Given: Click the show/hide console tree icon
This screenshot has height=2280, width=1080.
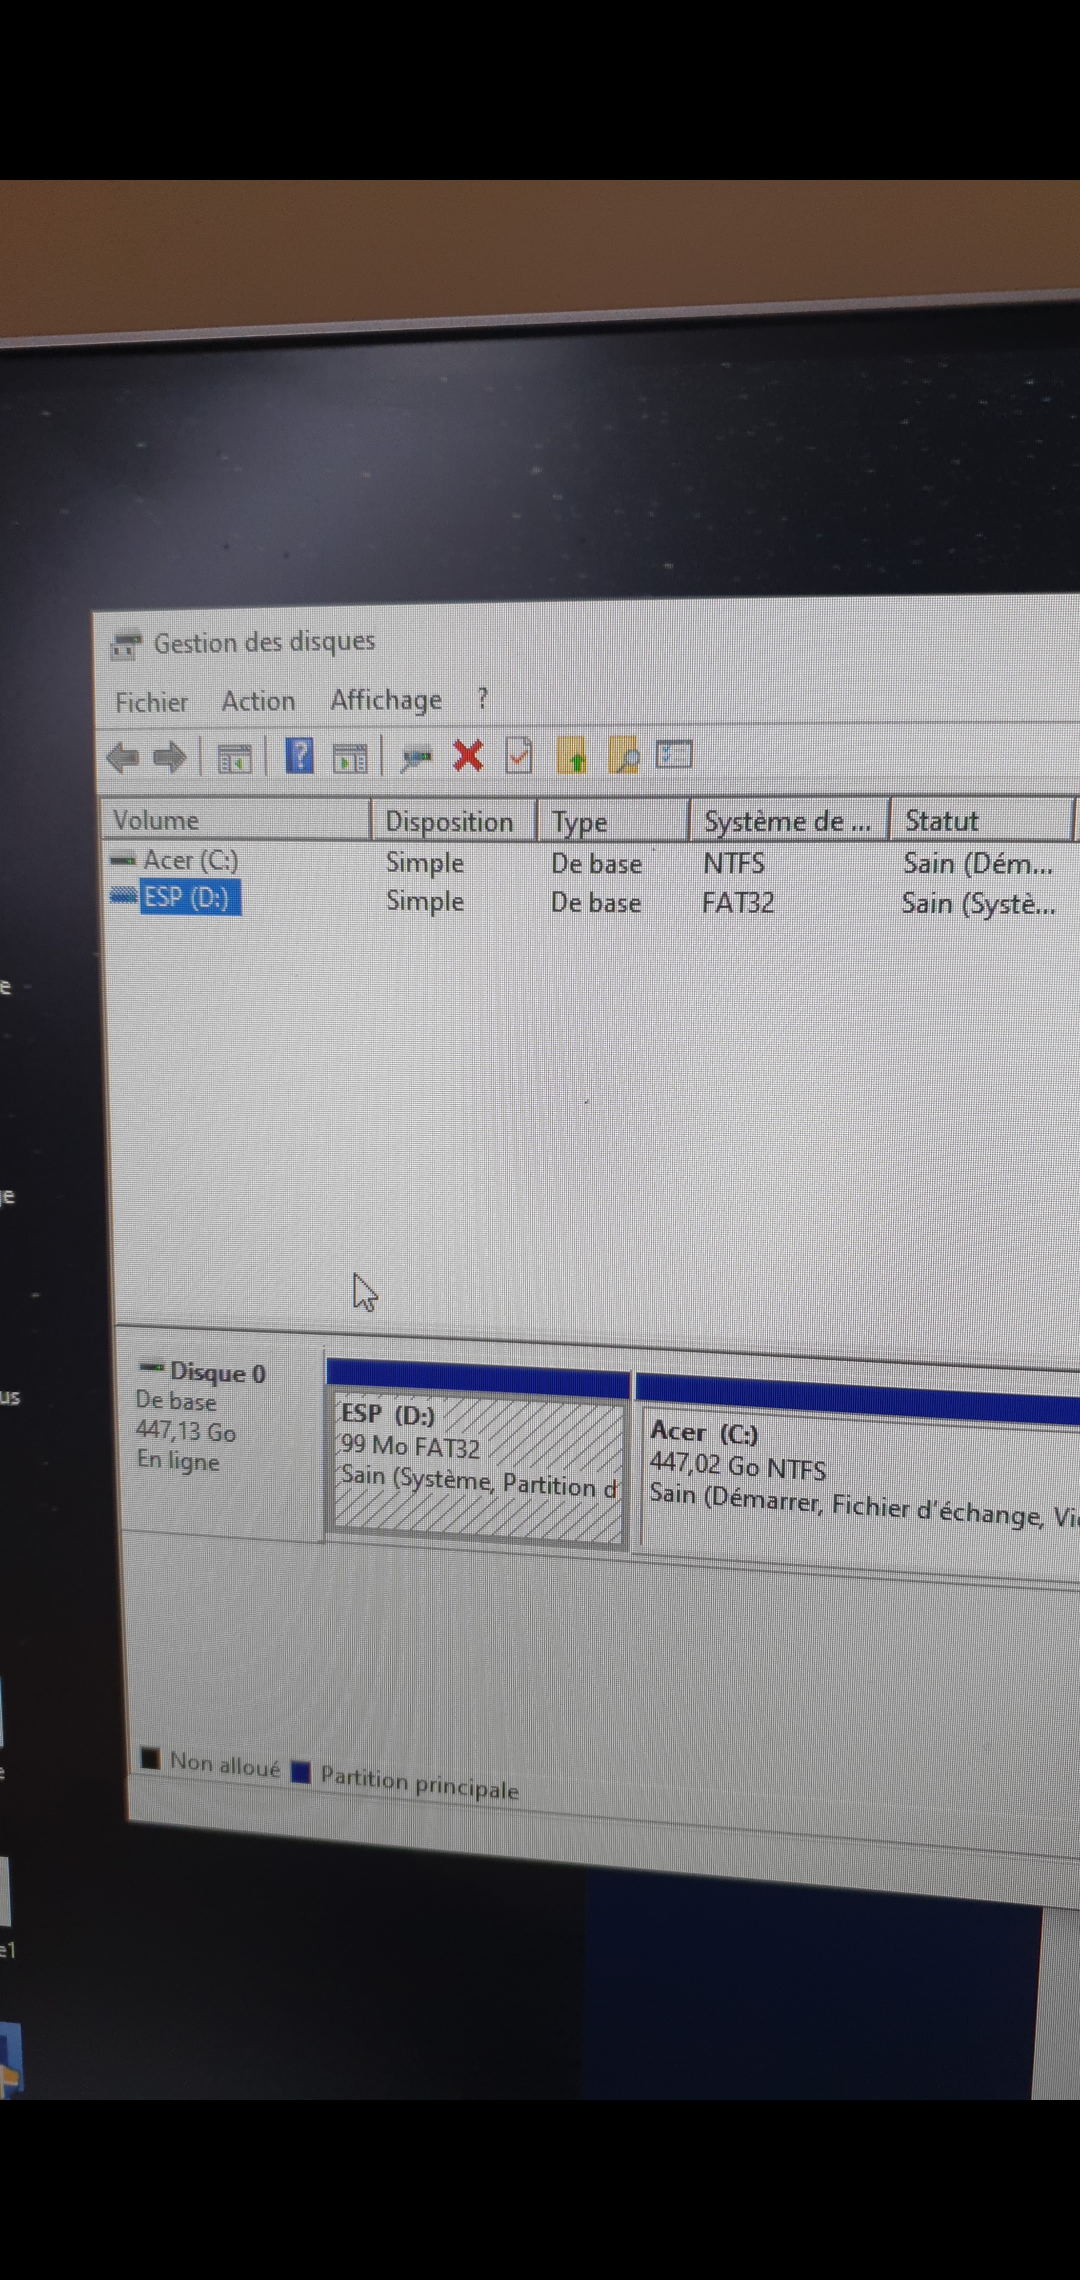Looking at the screenshot, I should (235, 759).
